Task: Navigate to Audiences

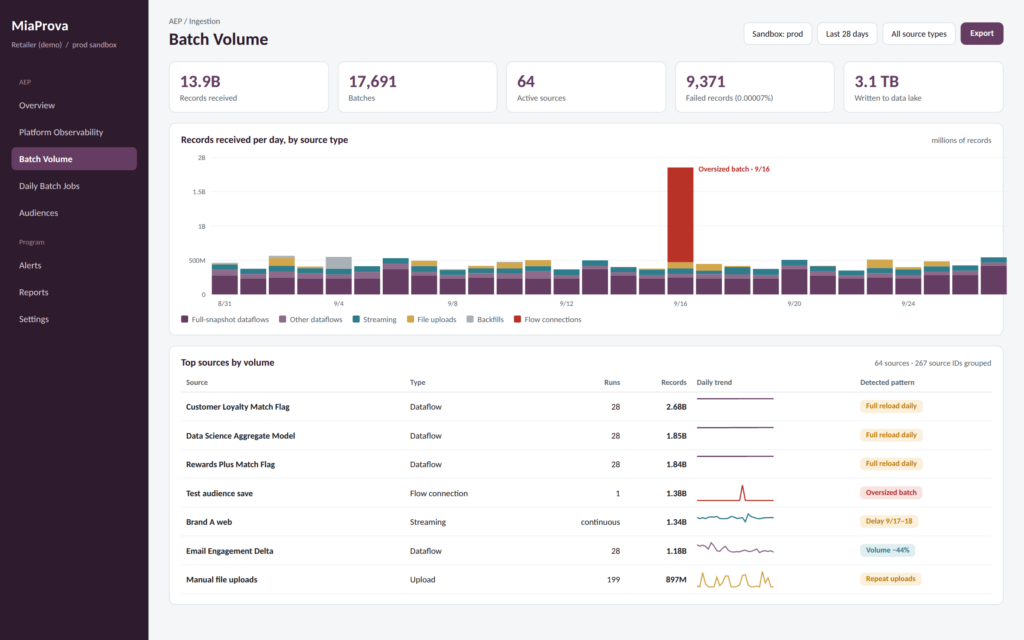Action: [x=74, y=213]
